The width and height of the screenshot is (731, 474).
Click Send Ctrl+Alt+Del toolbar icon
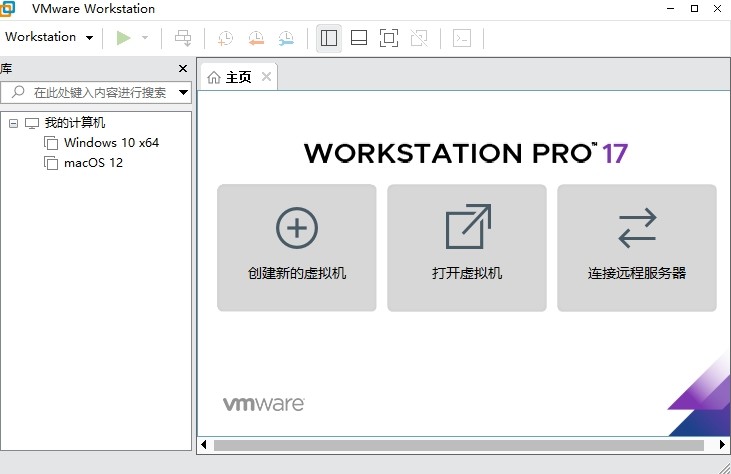pyautogui.click(x=183, y=38)
